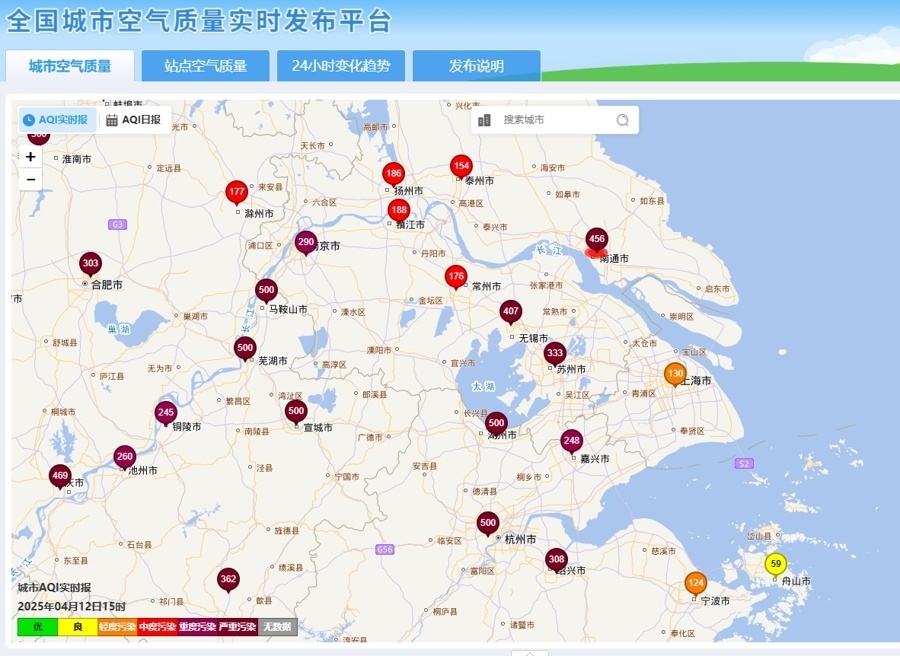Click the map zoom out minus button
900x656 pixels.
coord(30,179)
